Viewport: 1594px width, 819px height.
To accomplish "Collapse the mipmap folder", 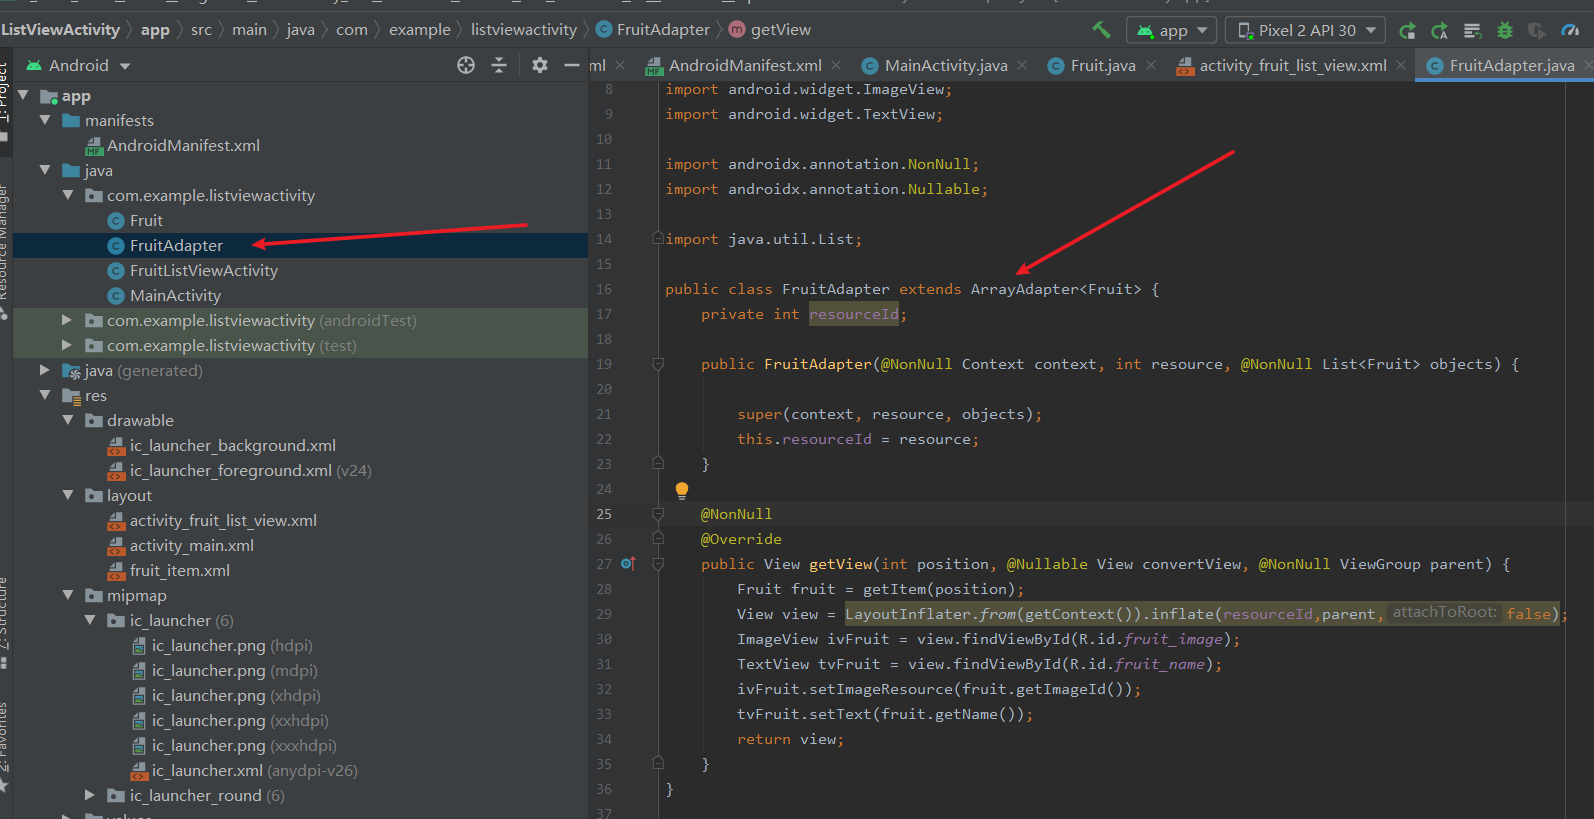I will pos(68,595).
